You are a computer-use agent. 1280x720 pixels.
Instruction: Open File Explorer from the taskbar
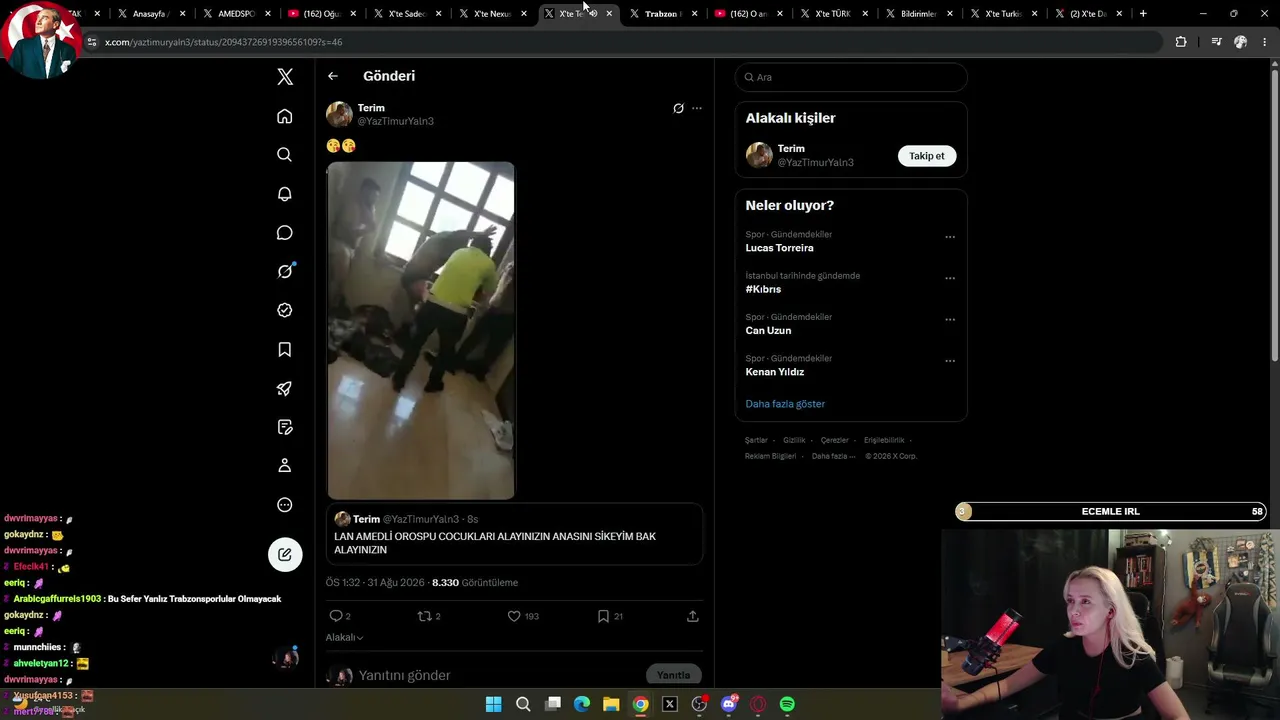click(x=611, y=704)
